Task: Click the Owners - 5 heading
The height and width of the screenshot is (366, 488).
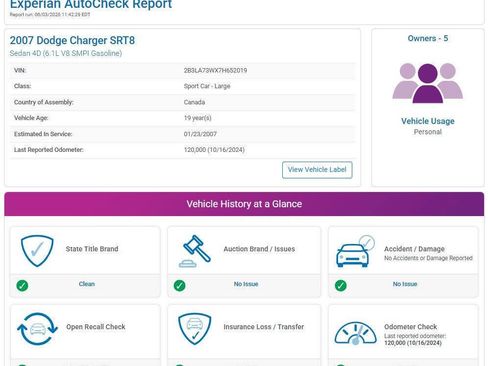Action: click(428, 38)
